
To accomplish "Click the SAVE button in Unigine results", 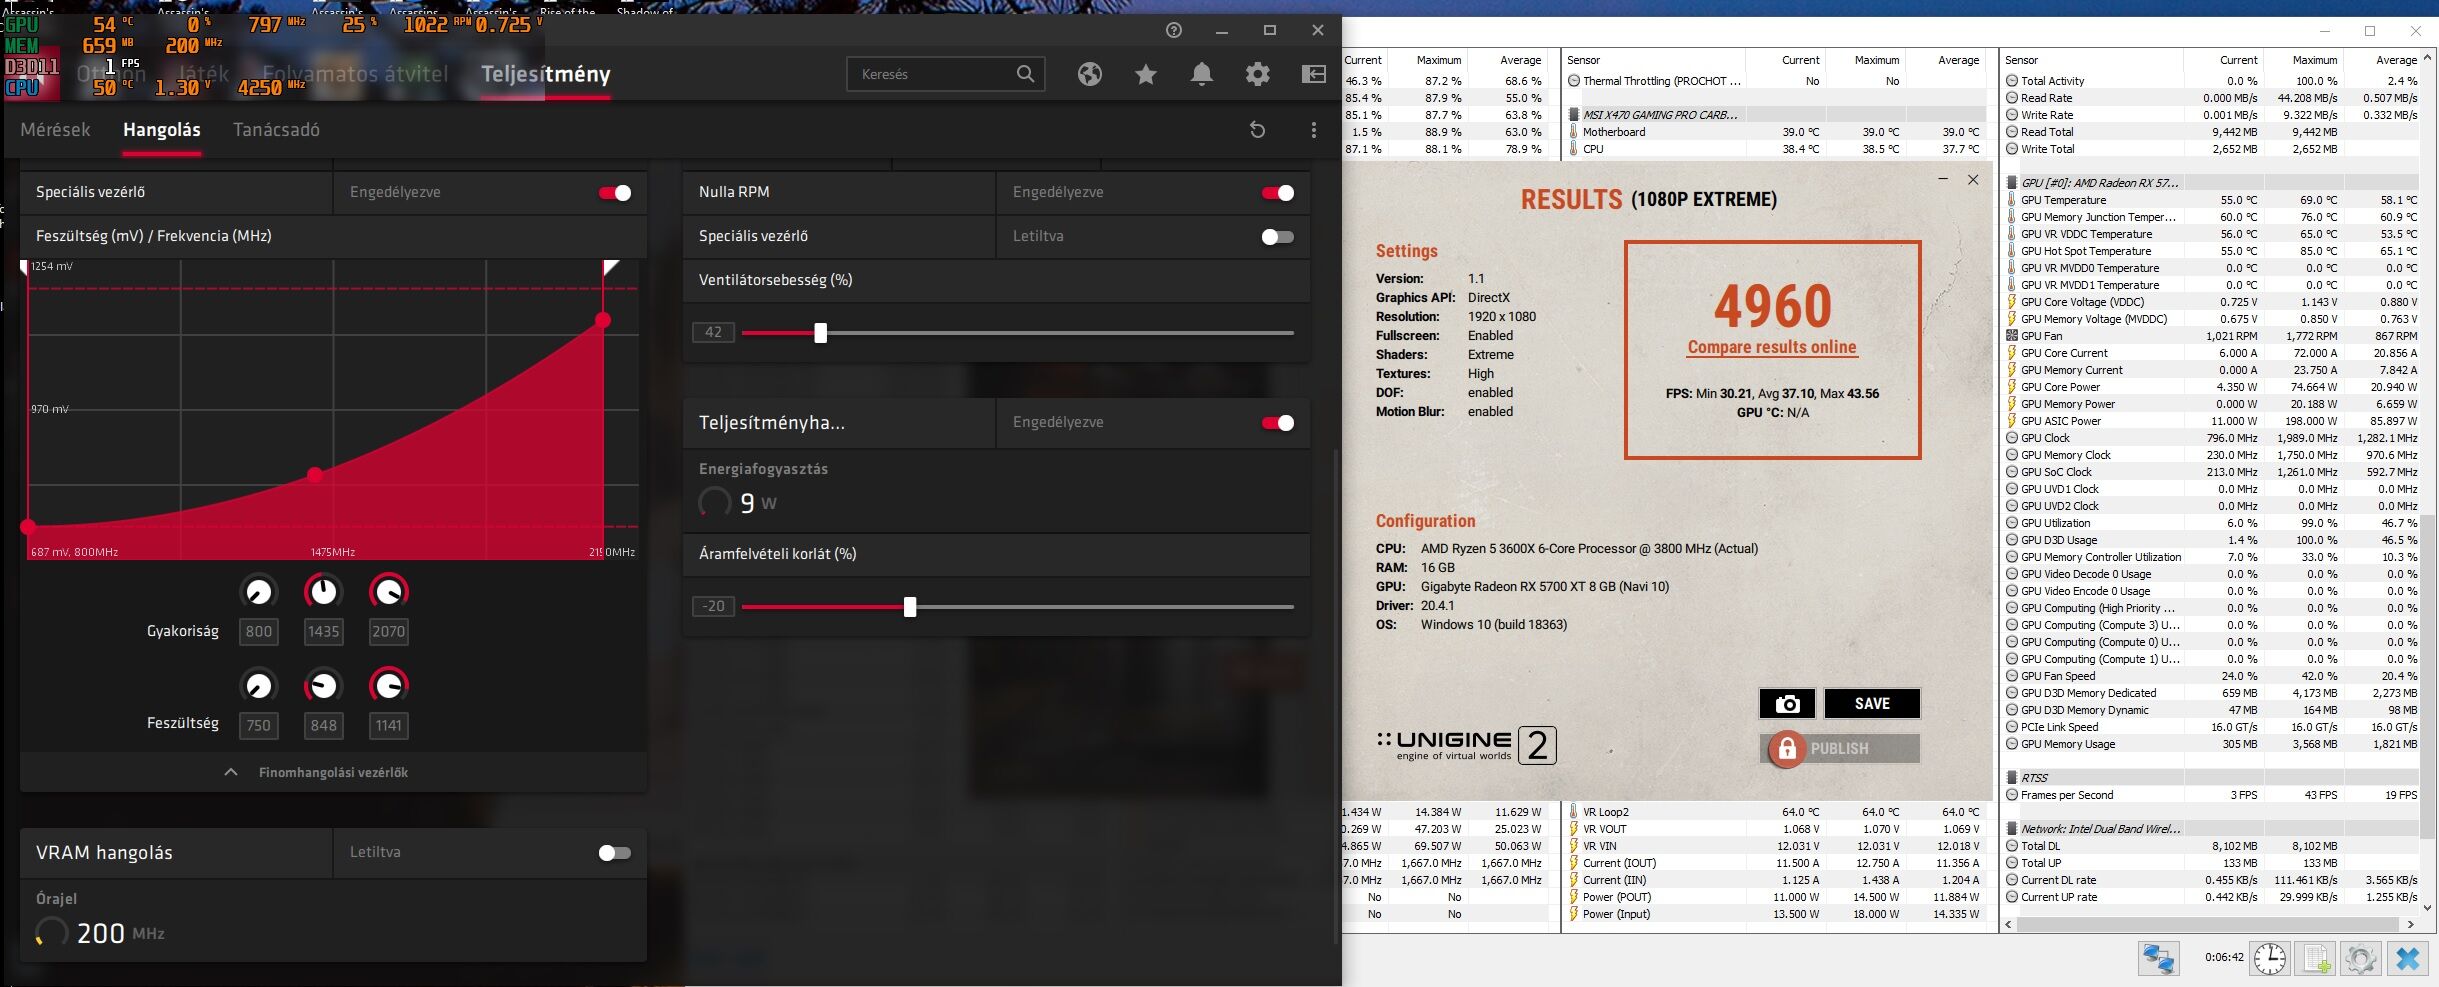I will point(1872,704).
